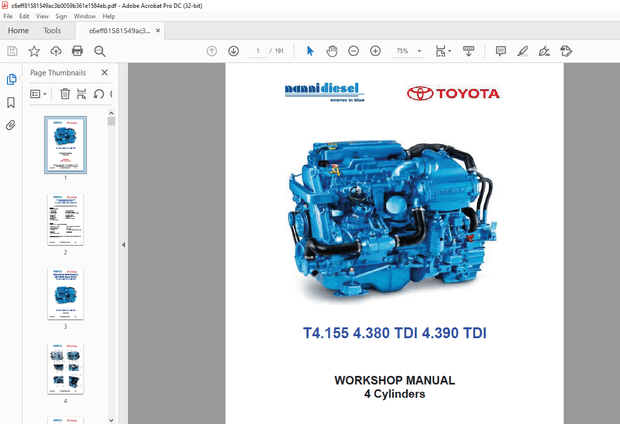Click the Toyota logo in document
Viewport: 620px width, 424px height.
point(453,93)
